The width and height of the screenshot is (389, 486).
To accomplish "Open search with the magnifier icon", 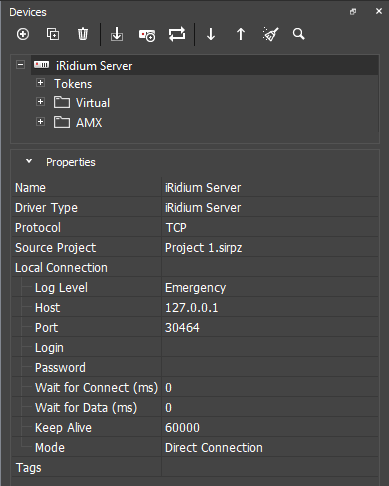I will tap(298, 34).
